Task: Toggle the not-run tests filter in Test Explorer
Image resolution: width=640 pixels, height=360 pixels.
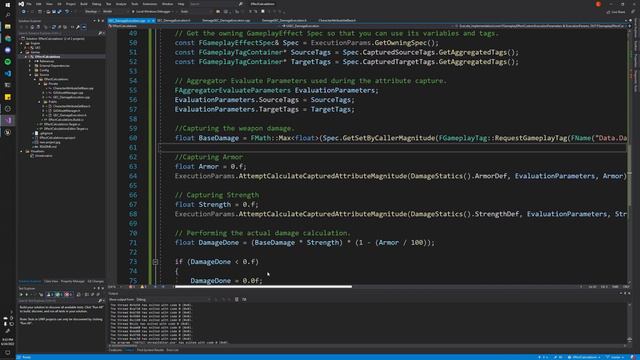Action: (49, 294)
